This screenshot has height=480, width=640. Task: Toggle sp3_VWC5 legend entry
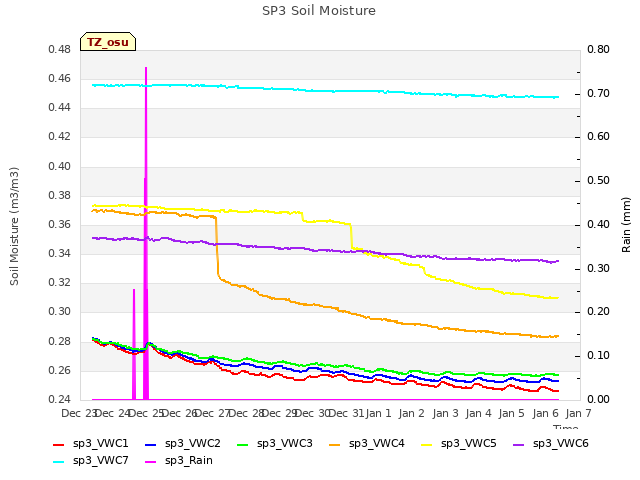pos(459,444)
